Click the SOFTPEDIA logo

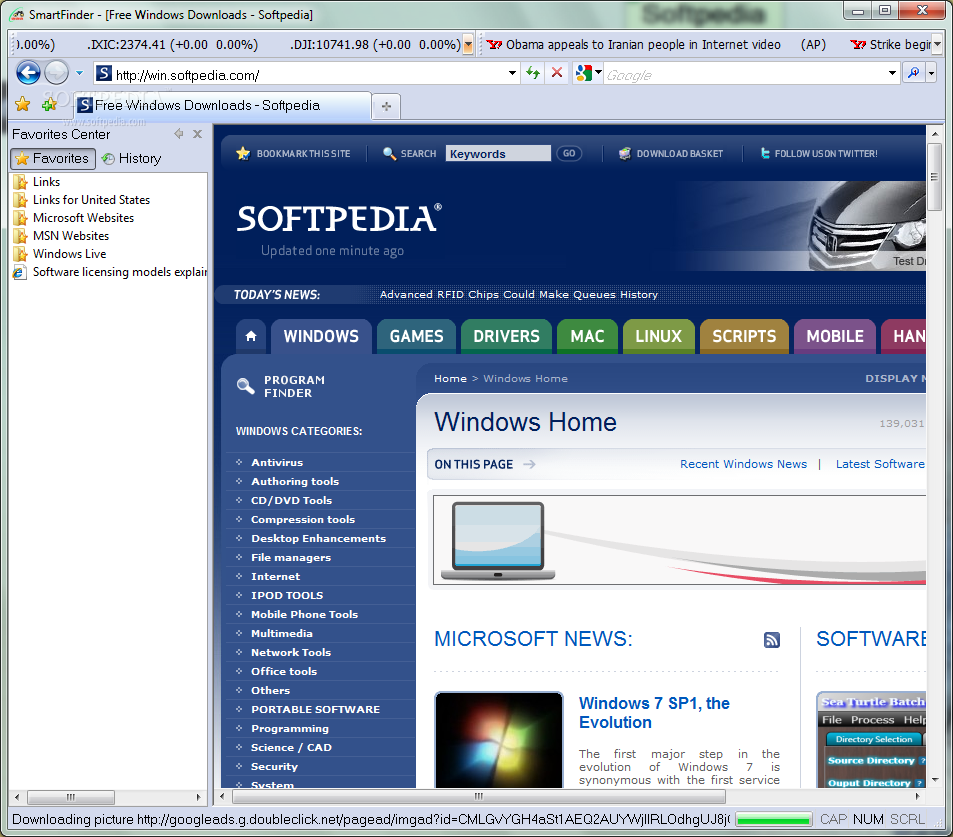[339, 218]
